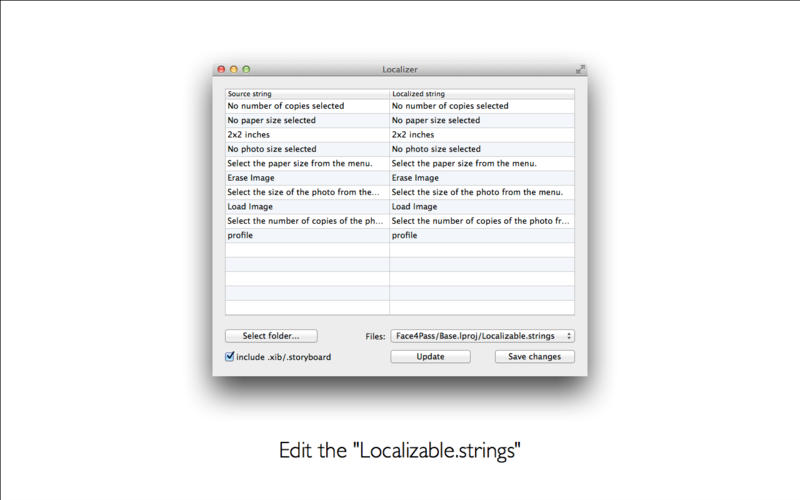Click the Source string column header
The image size is (800, 500).
(x=307, y=94)
